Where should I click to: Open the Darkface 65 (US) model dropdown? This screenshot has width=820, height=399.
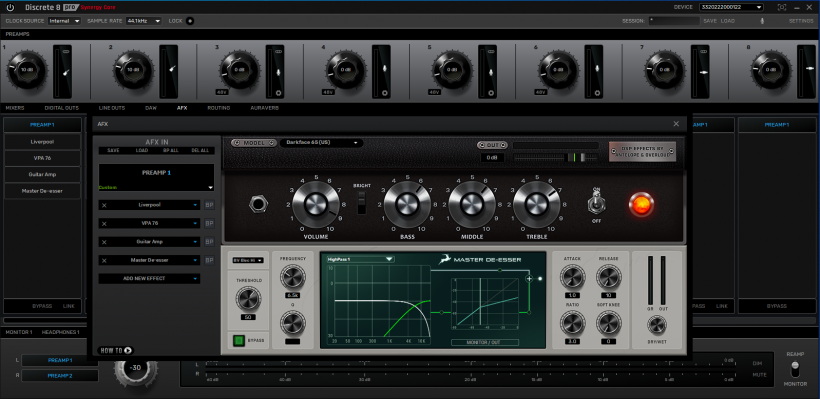[x=322, y=142]
